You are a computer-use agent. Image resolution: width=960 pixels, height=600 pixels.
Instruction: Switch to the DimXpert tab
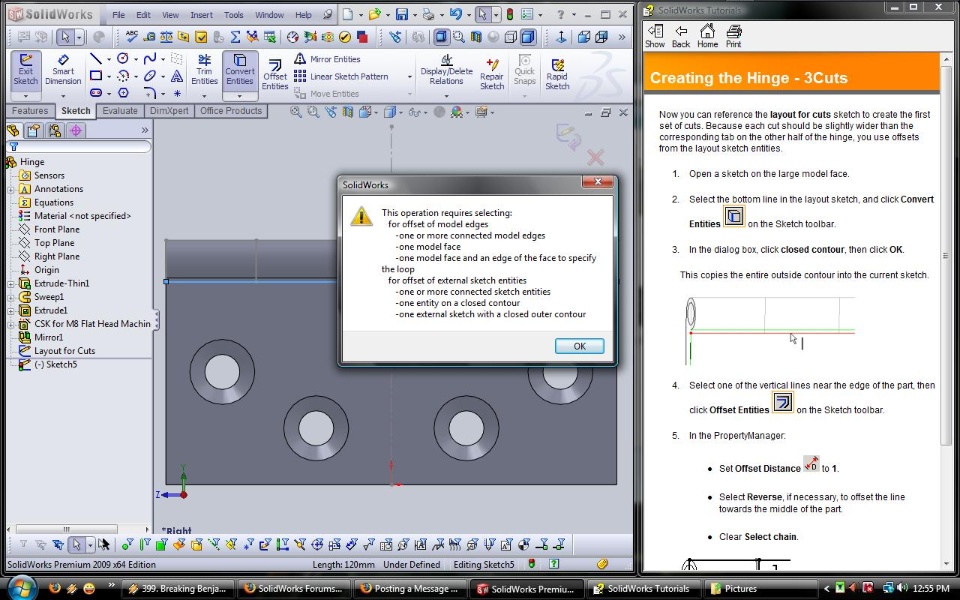169,111
